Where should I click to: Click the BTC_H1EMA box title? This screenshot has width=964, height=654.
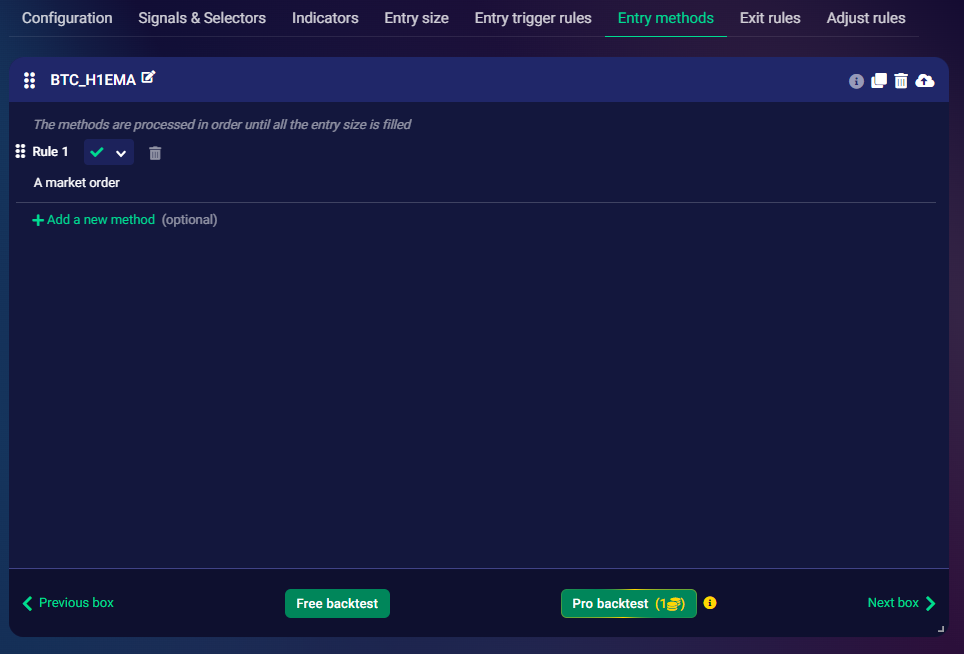(x=93, y=80)
